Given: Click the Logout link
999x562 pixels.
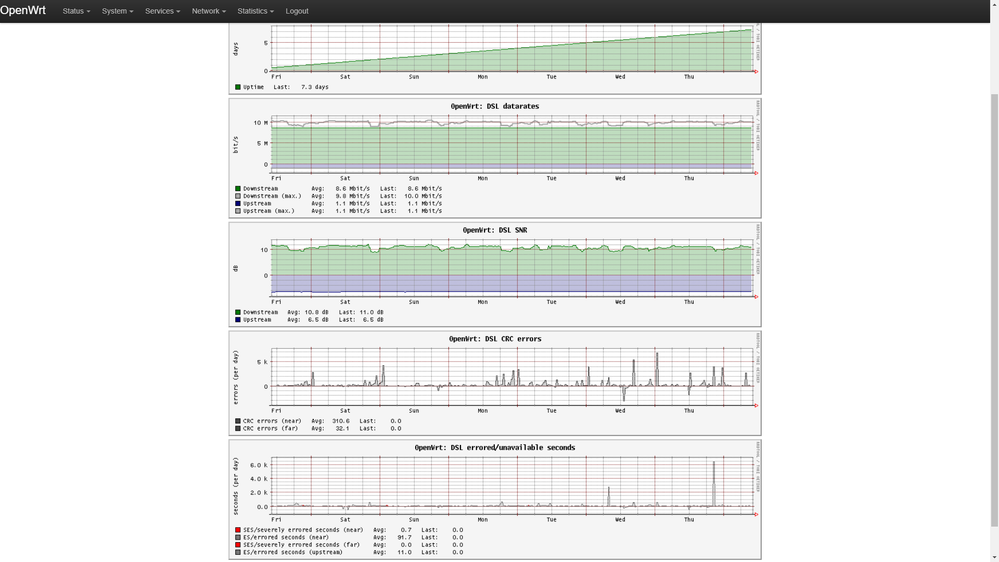Looking at the screenshot, I should click(297, 11).
